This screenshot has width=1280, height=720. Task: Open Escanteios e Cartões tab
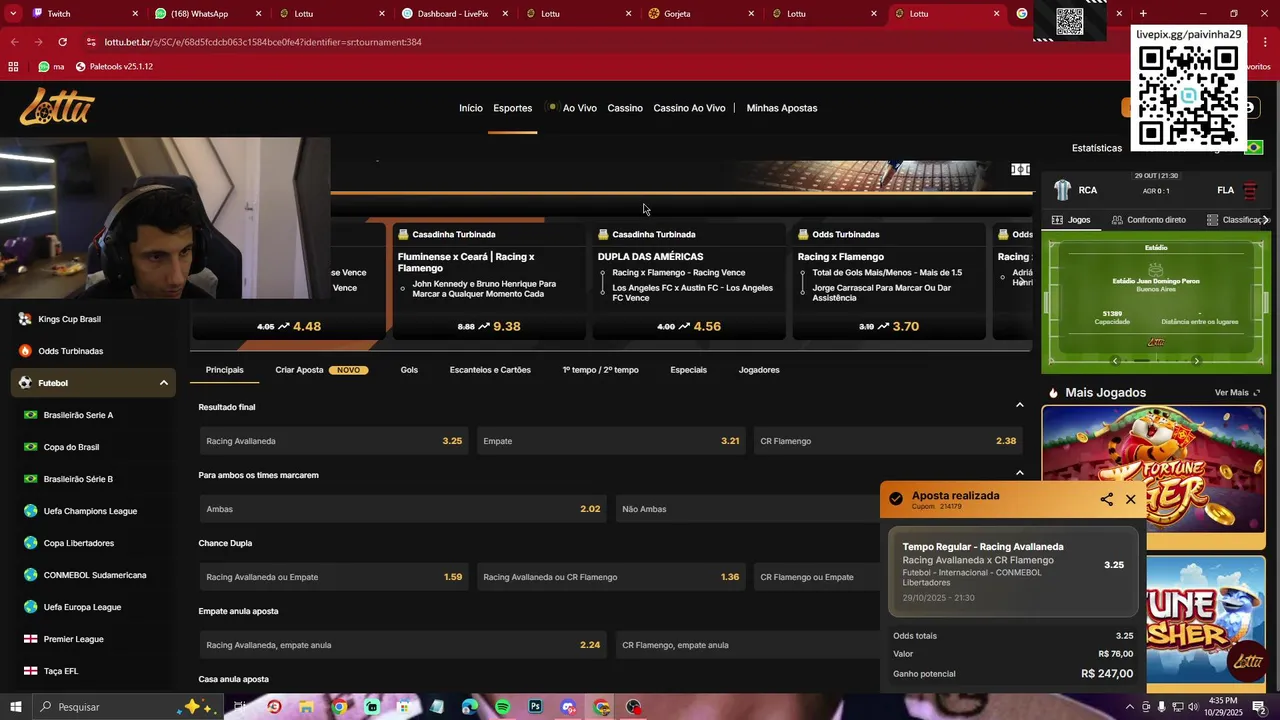point(490,370)
